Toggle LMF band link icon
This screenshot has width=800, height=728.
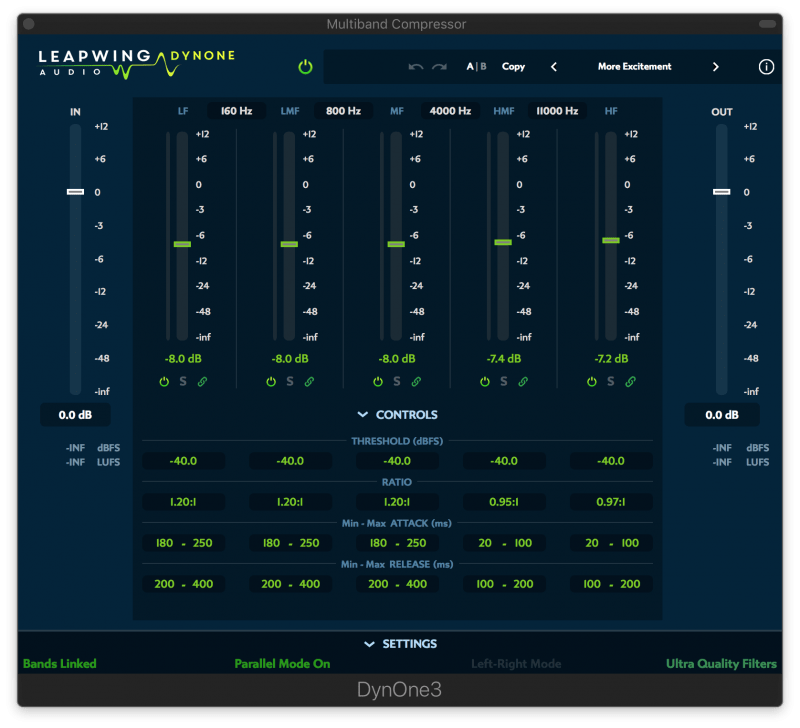(x=309, y=381)
